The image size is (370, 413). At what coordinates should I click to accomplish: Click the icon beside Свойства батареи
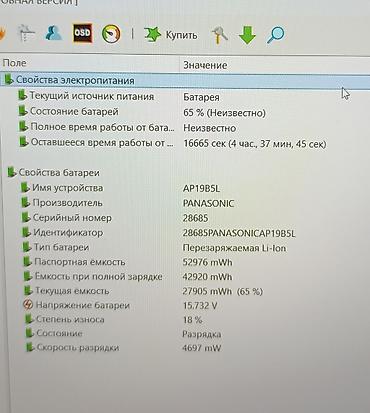click(12, 172)
